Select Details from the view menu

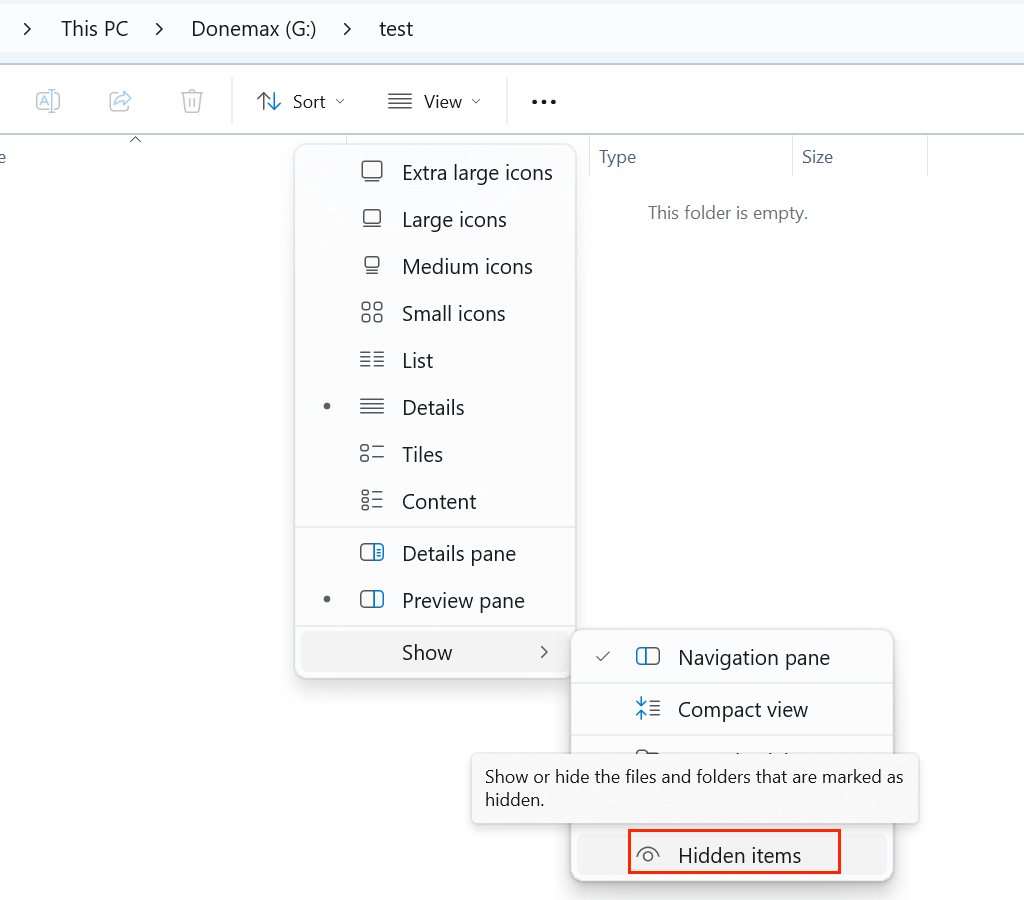pos(433,407)
